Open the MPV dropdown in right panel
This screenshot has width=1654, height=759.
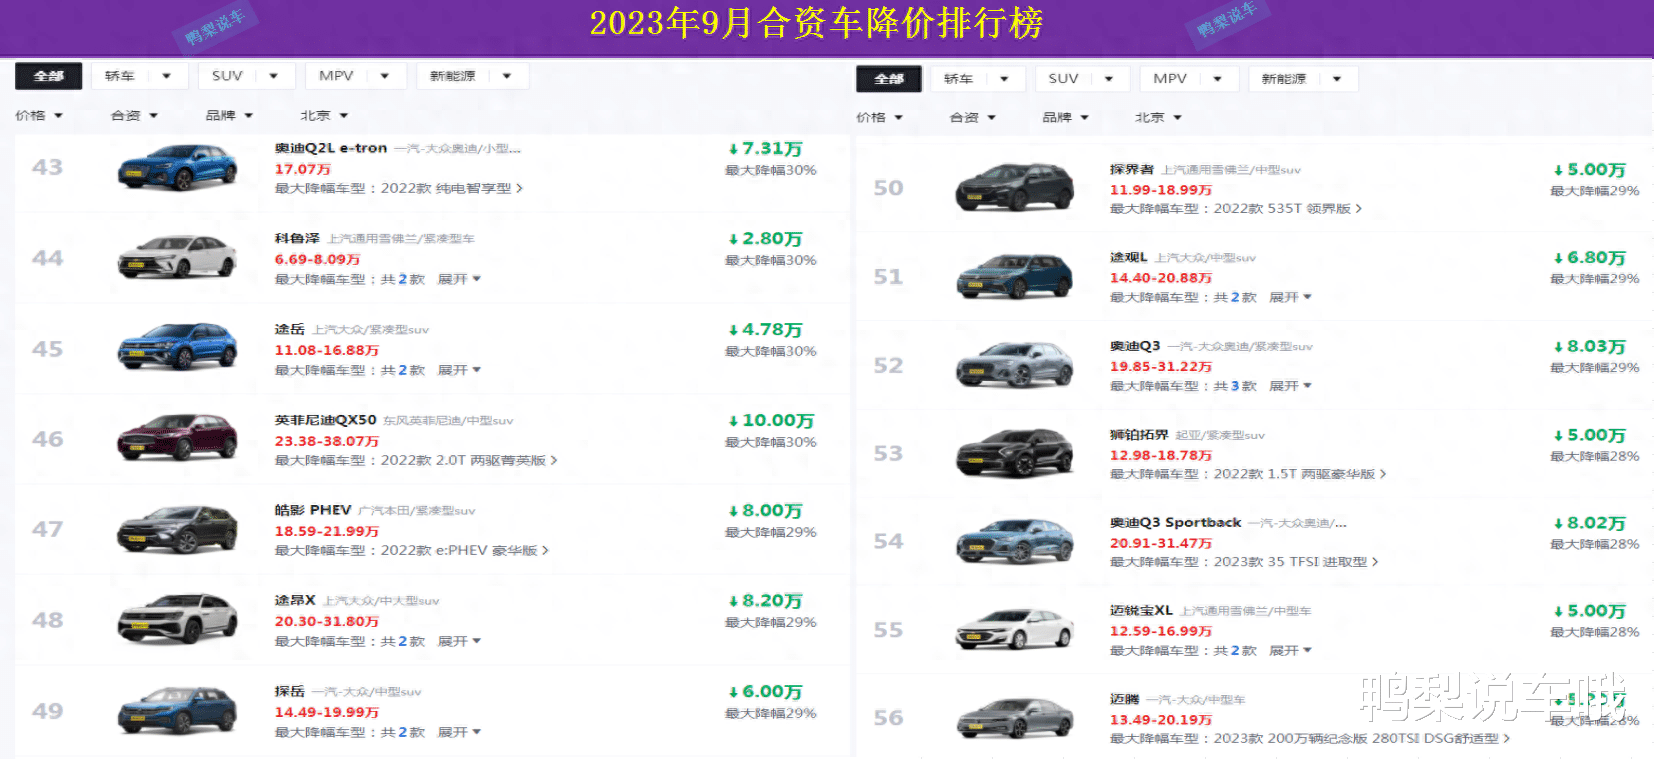pyautogui.click(x=1189, y=79)
